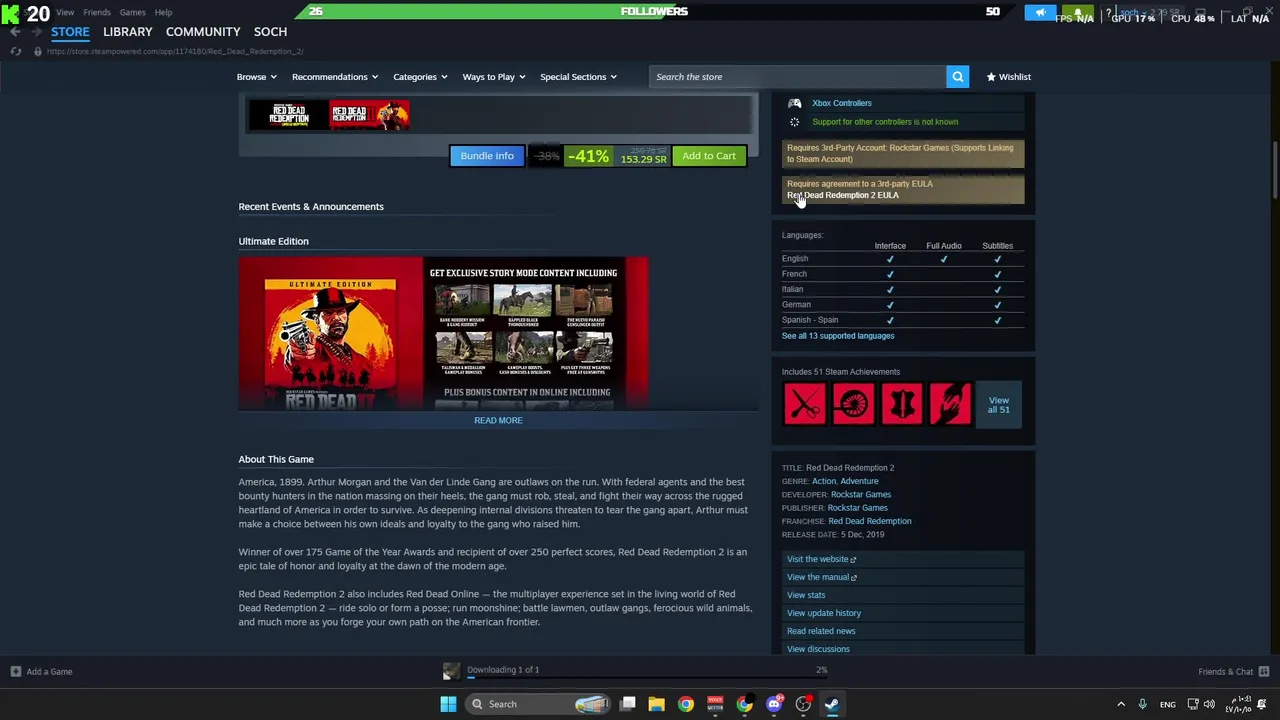Click the Steam taskbar icon
Viewport: 1280px width, 720px height.
[x=832, y=704]
